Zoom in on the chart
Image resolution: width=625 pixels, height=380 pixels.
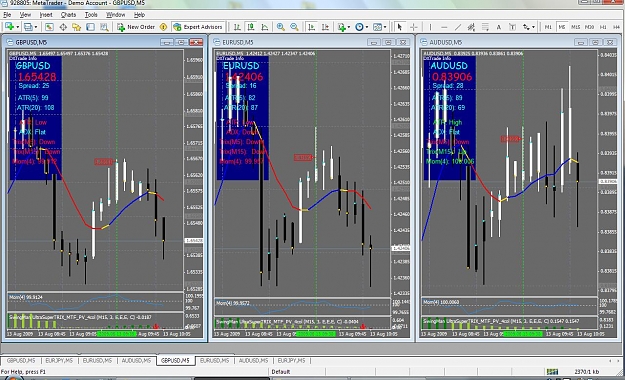(281, 27)
